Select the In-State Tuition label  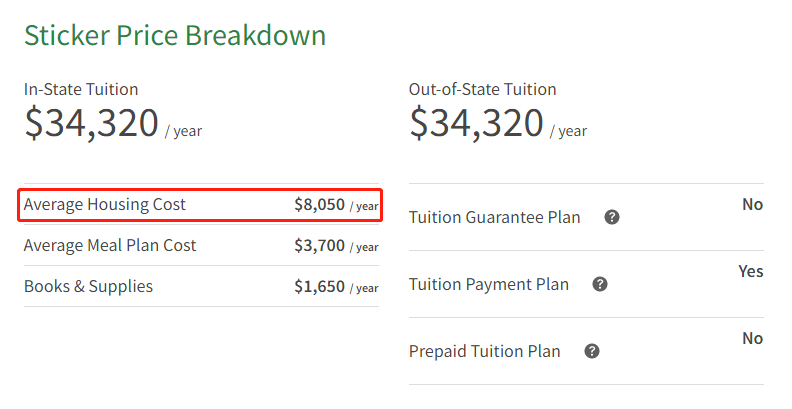point(81,89)
